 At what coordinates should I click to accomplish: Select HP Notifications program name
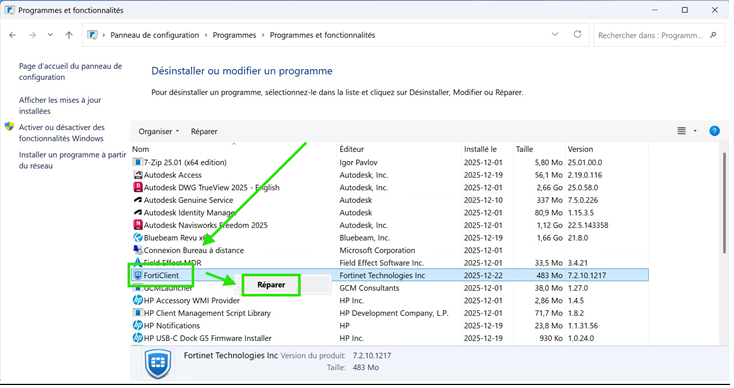[x=172, y=326]
